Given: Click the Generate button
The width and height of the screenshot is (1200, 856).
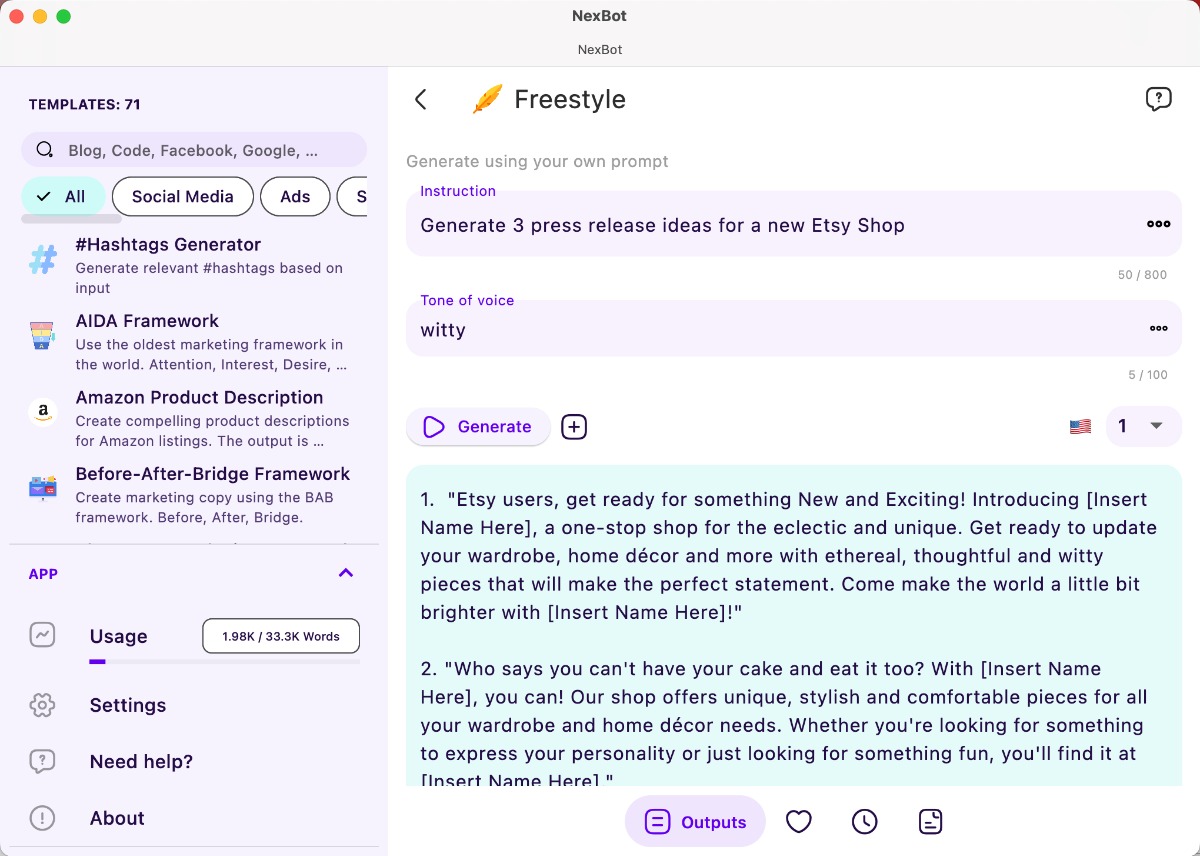Looking at the screenshot, I should pyautogui.click(x=478, y=427).
